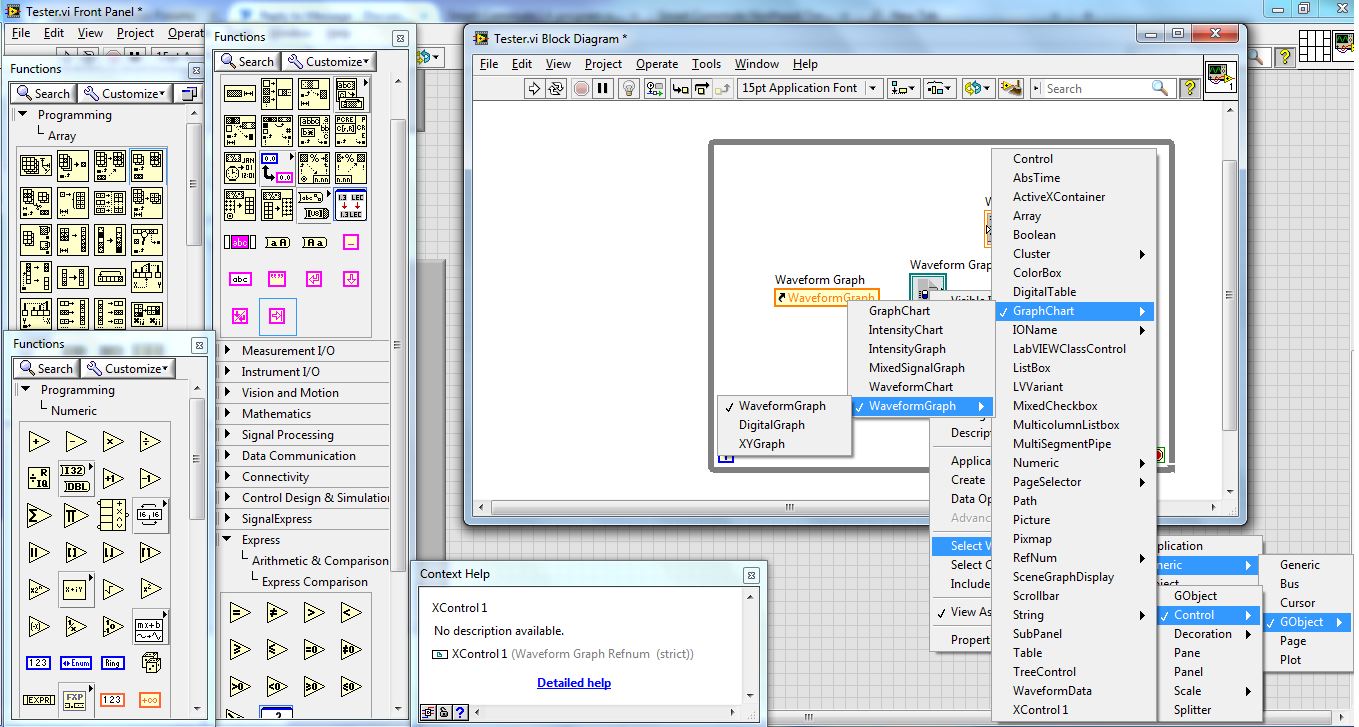The height and width of the screenshot is (727, 1359).
Task: Open the Distribute Objects dropdown
Action: [x=939, y=88]
